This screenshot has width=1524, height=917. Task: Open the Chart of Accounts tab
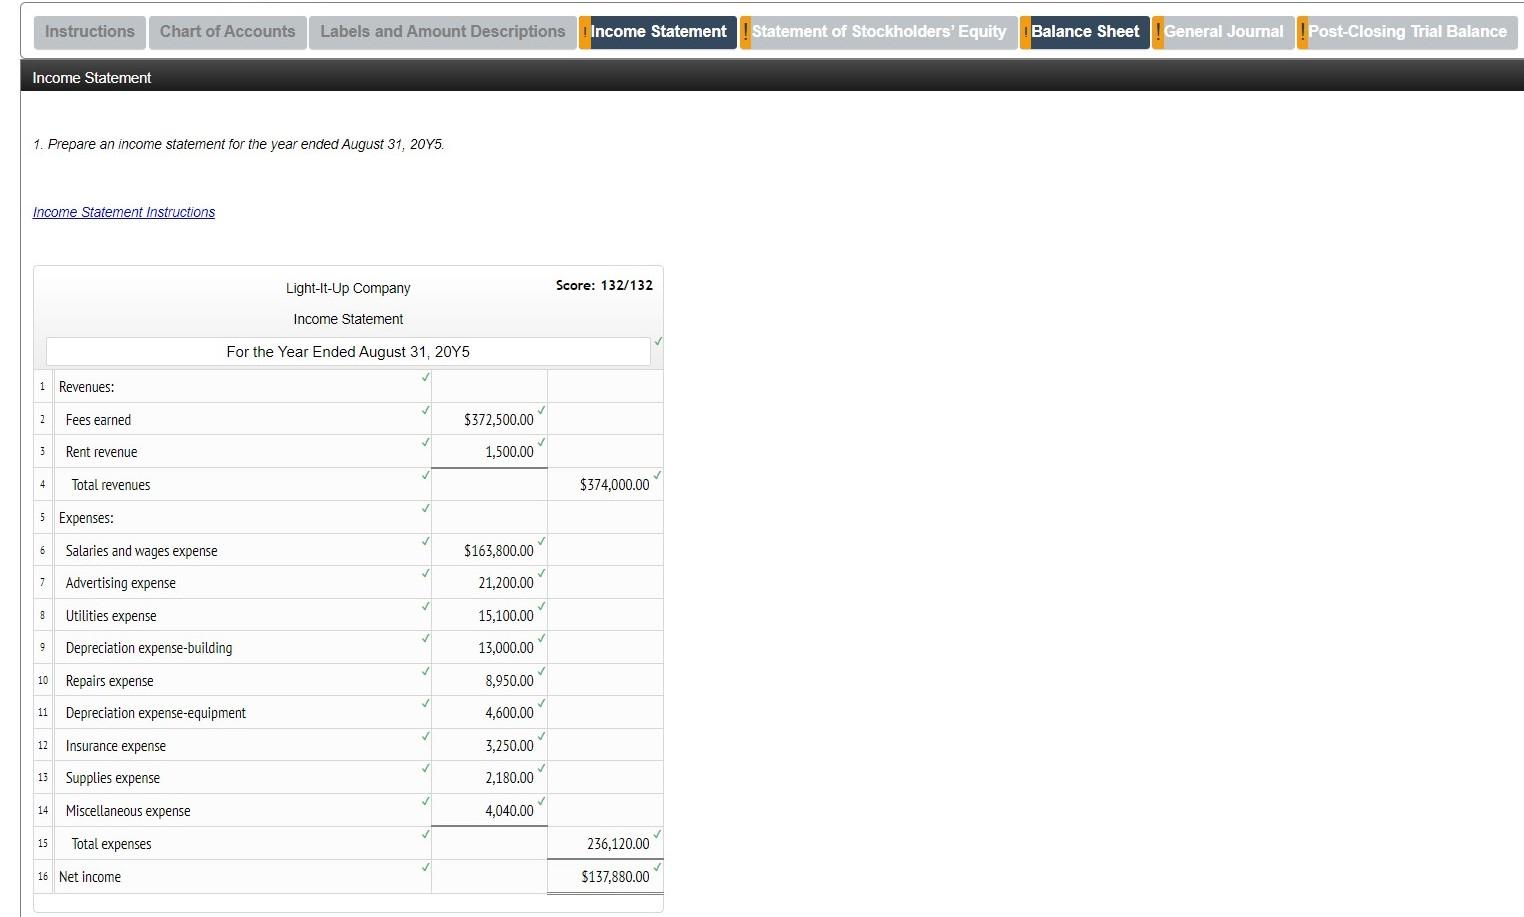tap(227, 32)
